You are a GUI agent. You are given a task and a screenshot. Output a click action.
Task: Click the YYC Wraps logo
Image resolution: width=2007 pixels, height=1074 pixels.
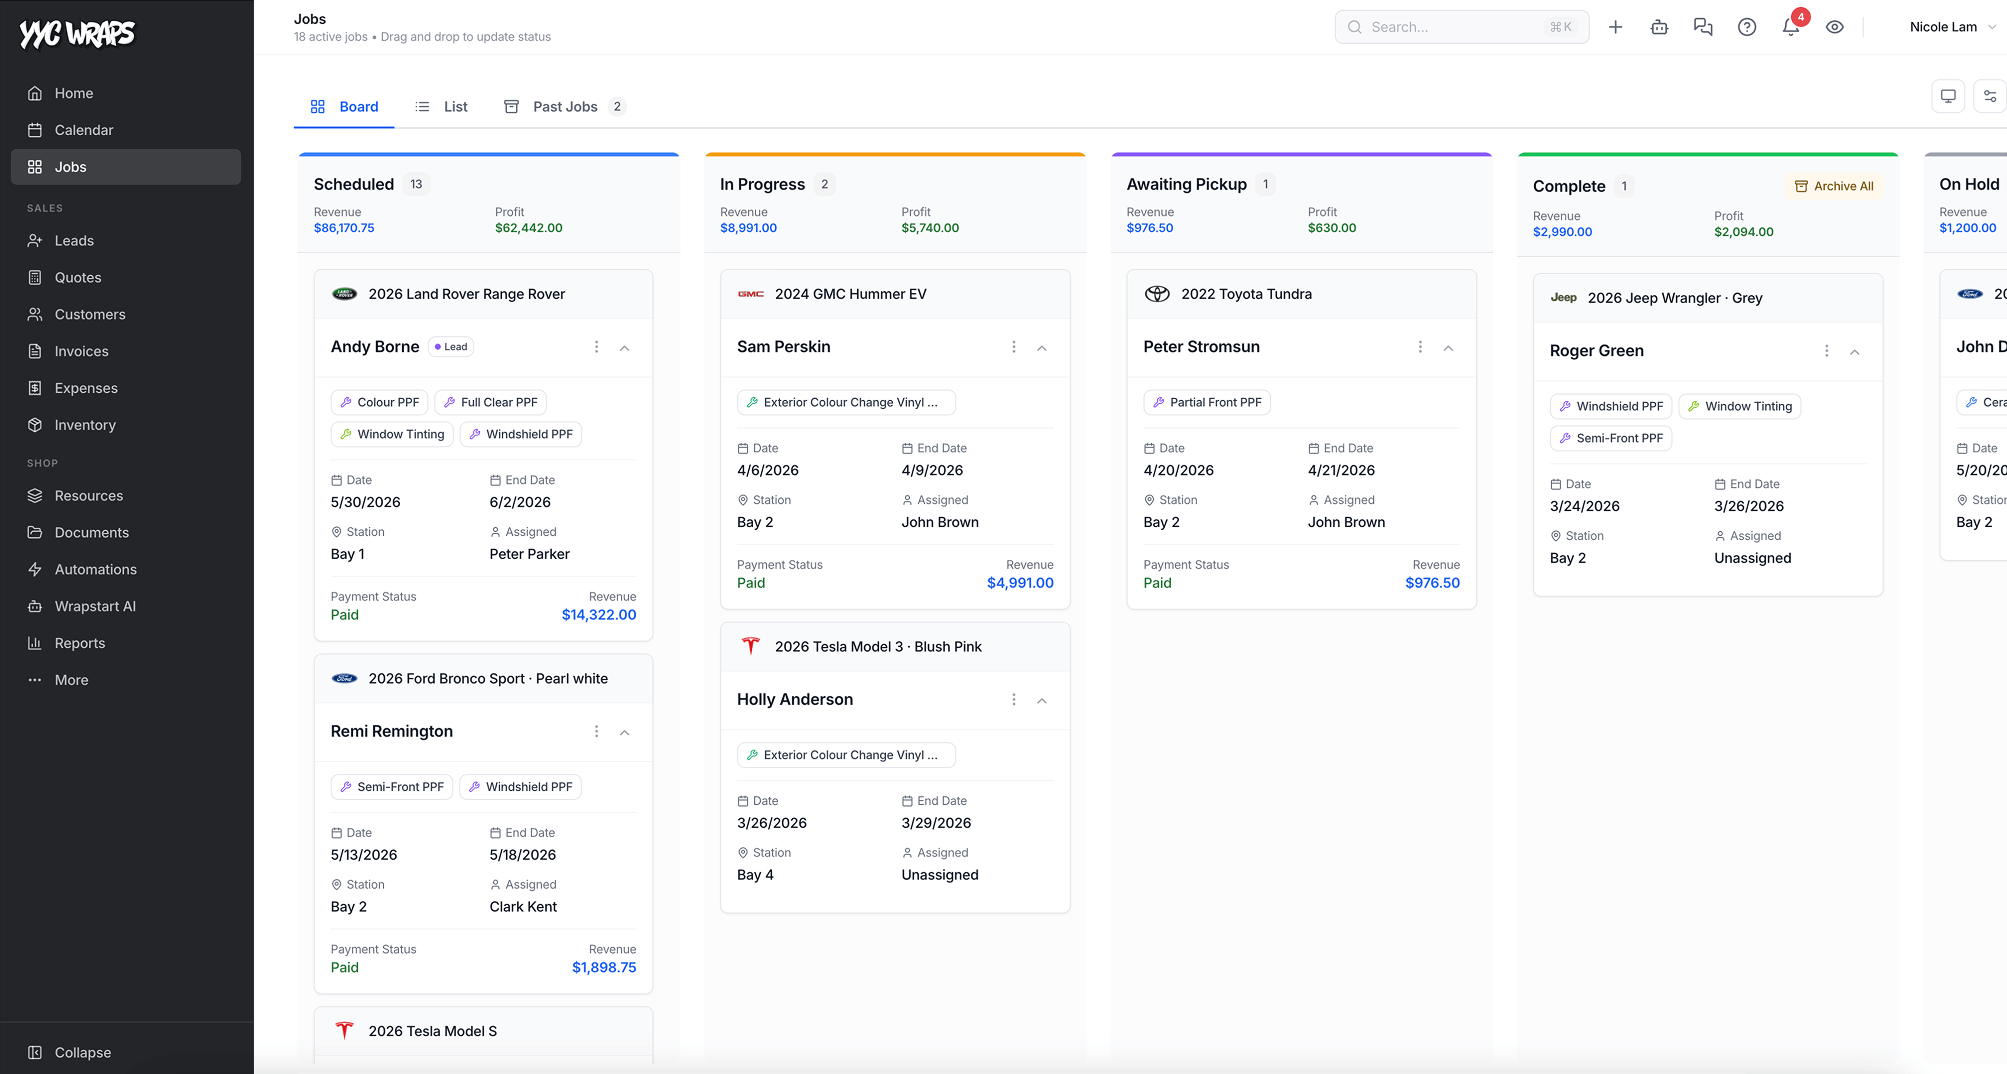pos(77,34)
